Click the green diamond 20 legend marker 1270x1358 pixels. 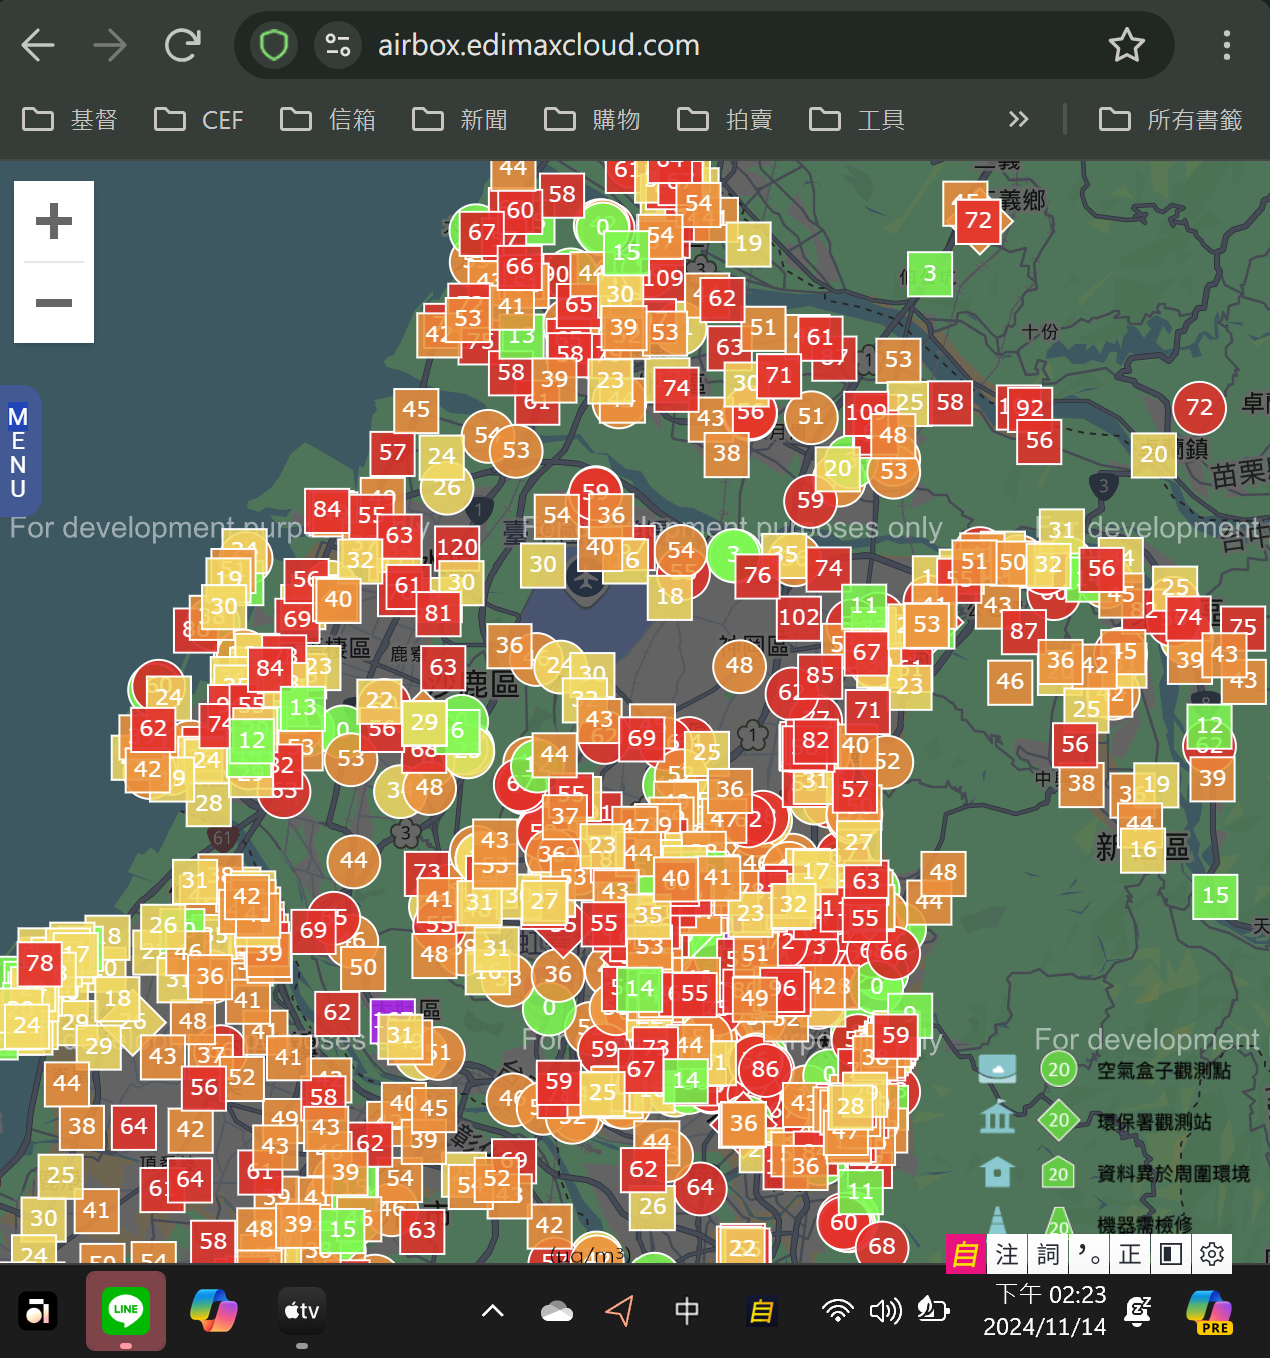(1058, 1120)
